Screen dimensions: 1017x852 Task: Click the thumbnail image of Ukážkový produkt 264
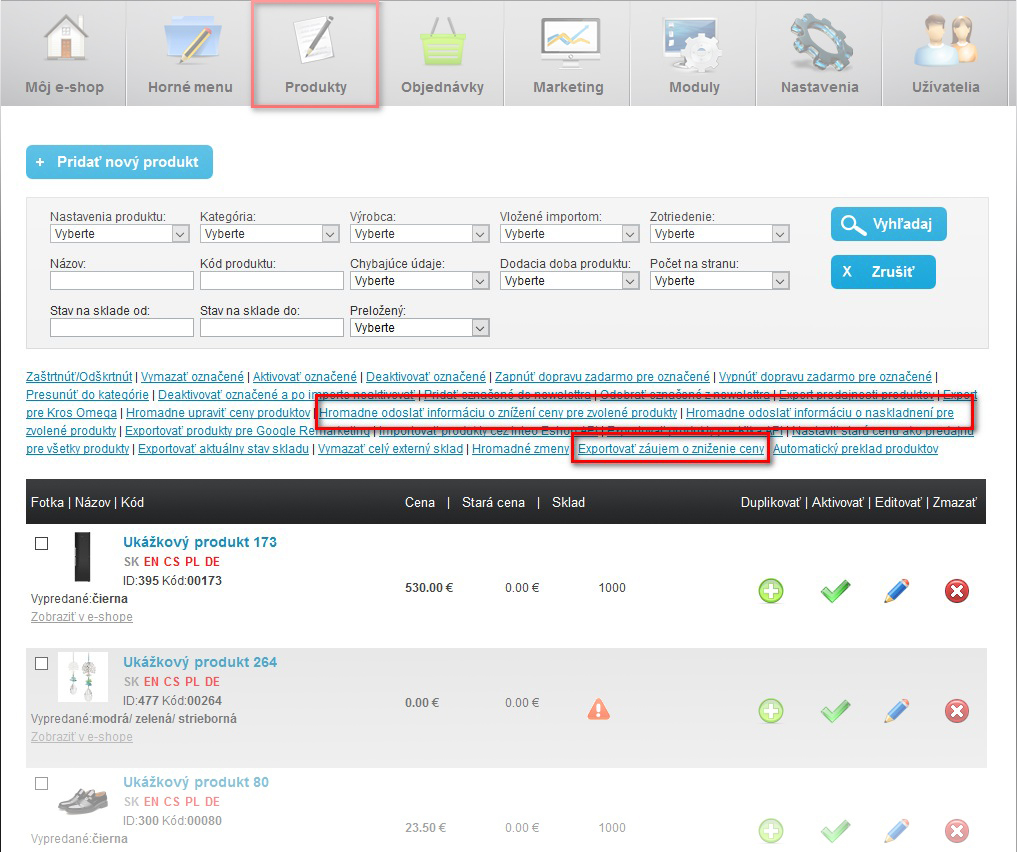point(83,677)
